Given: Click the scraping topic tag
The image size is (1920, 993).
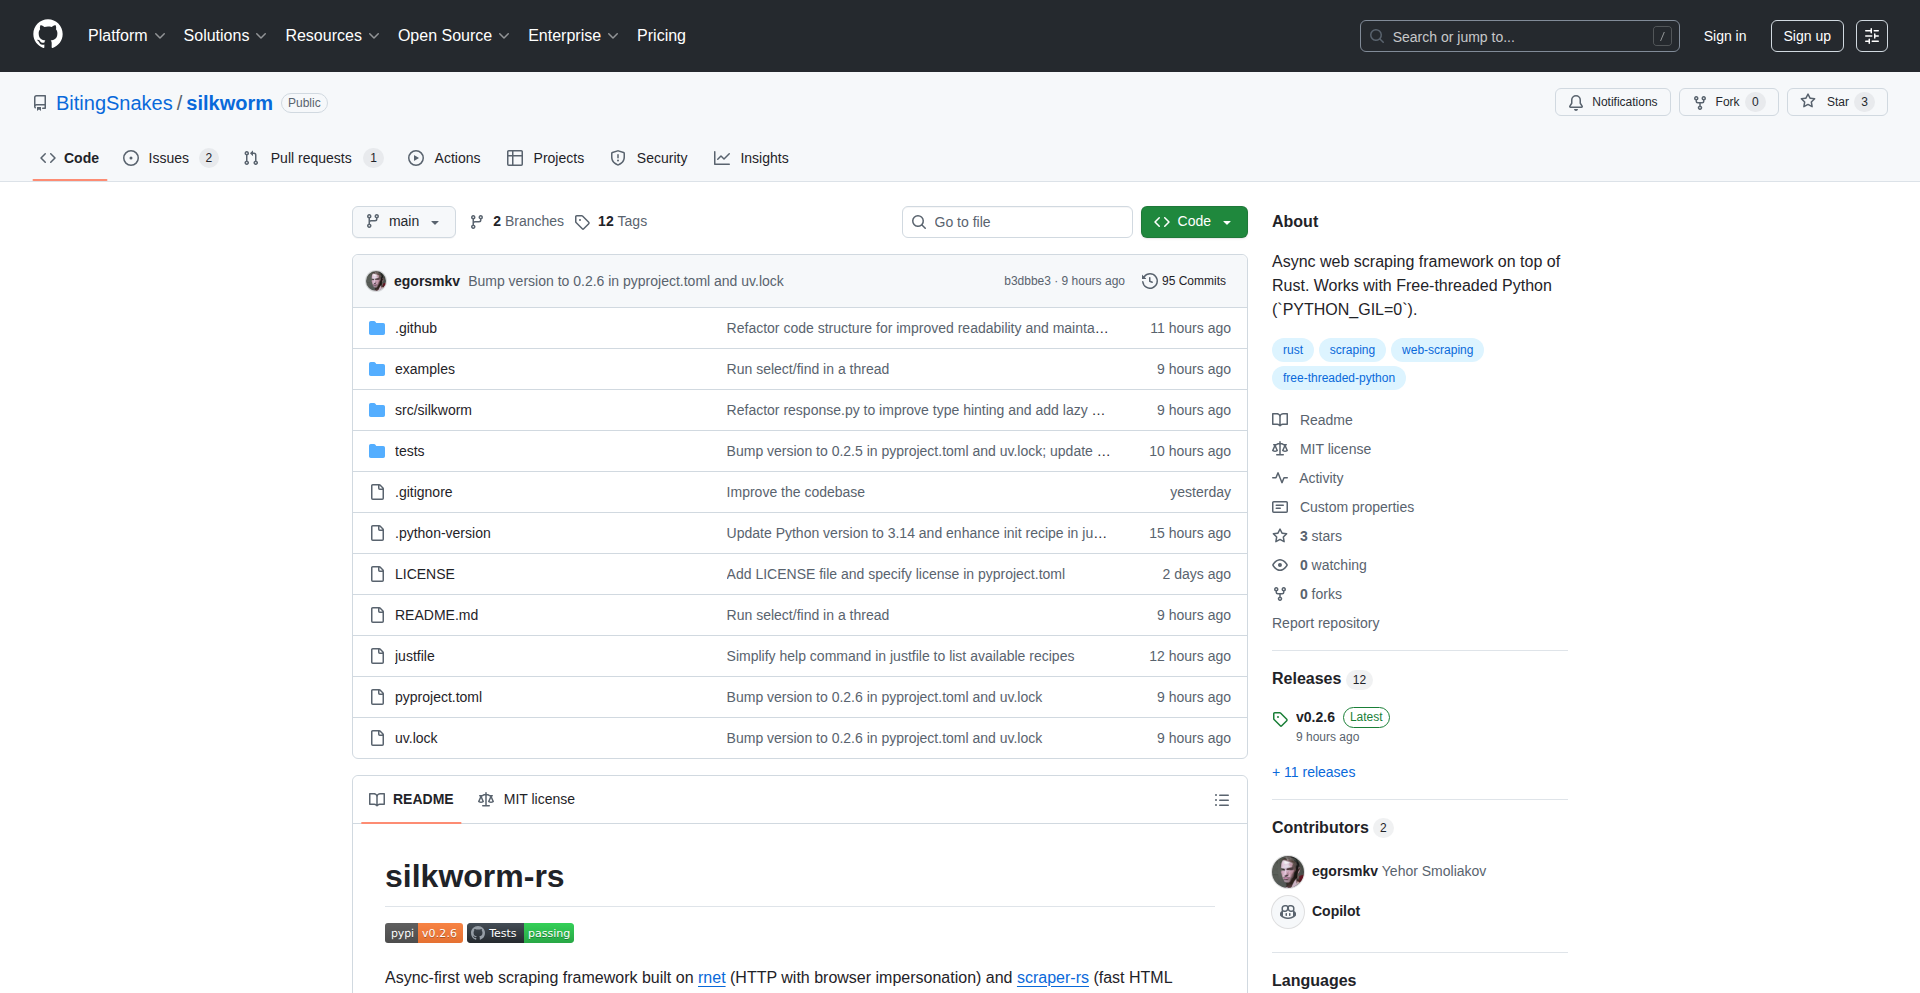Looking at the screenshot, I should pos(1352,350).
